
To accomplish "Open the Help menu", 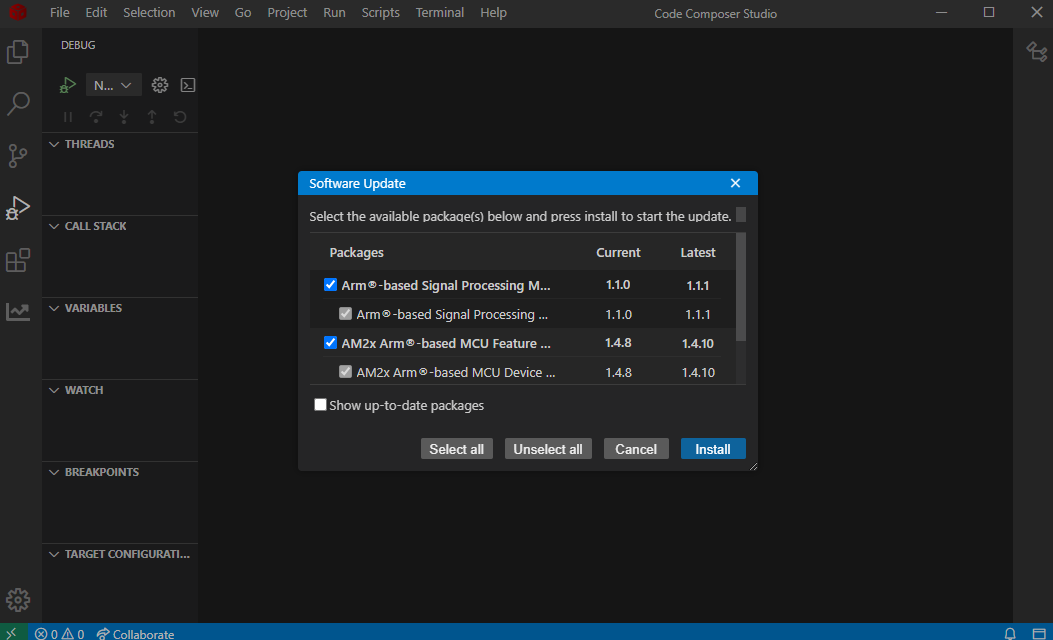I will pyautogui.click(x=493, y=12).
